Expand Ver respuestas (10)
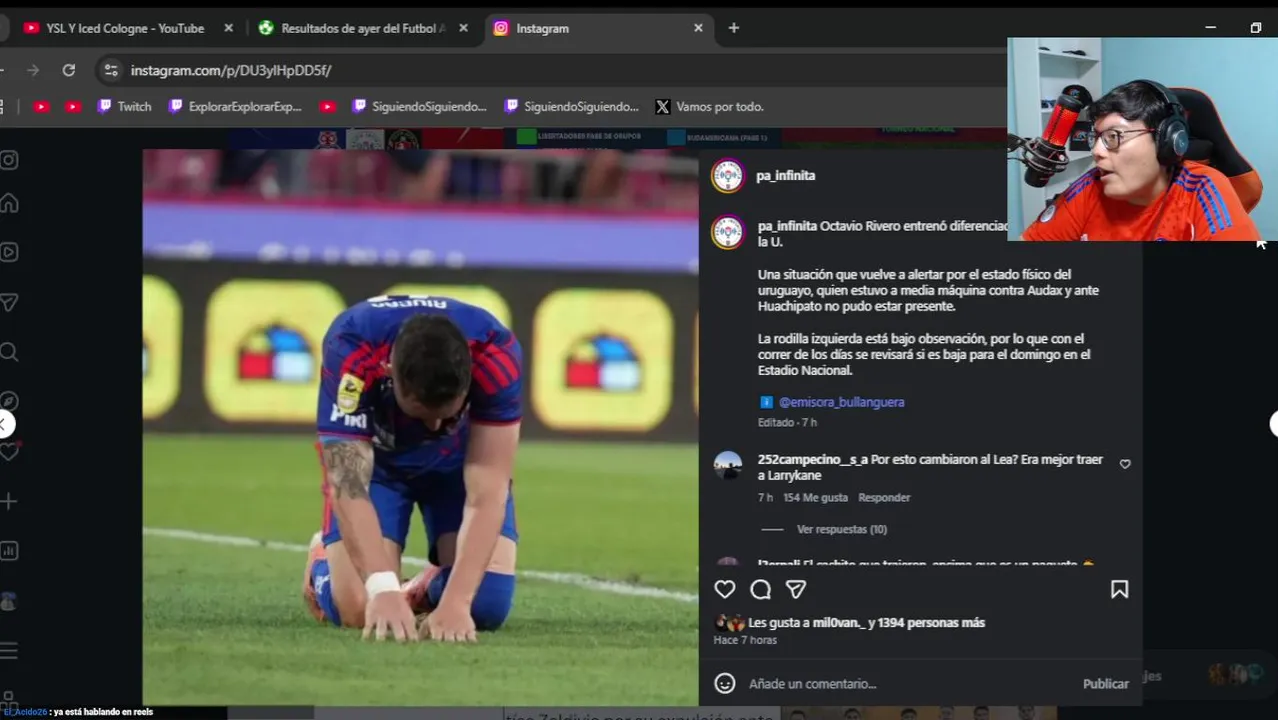 pyautogui.click(x=841, y=529)
